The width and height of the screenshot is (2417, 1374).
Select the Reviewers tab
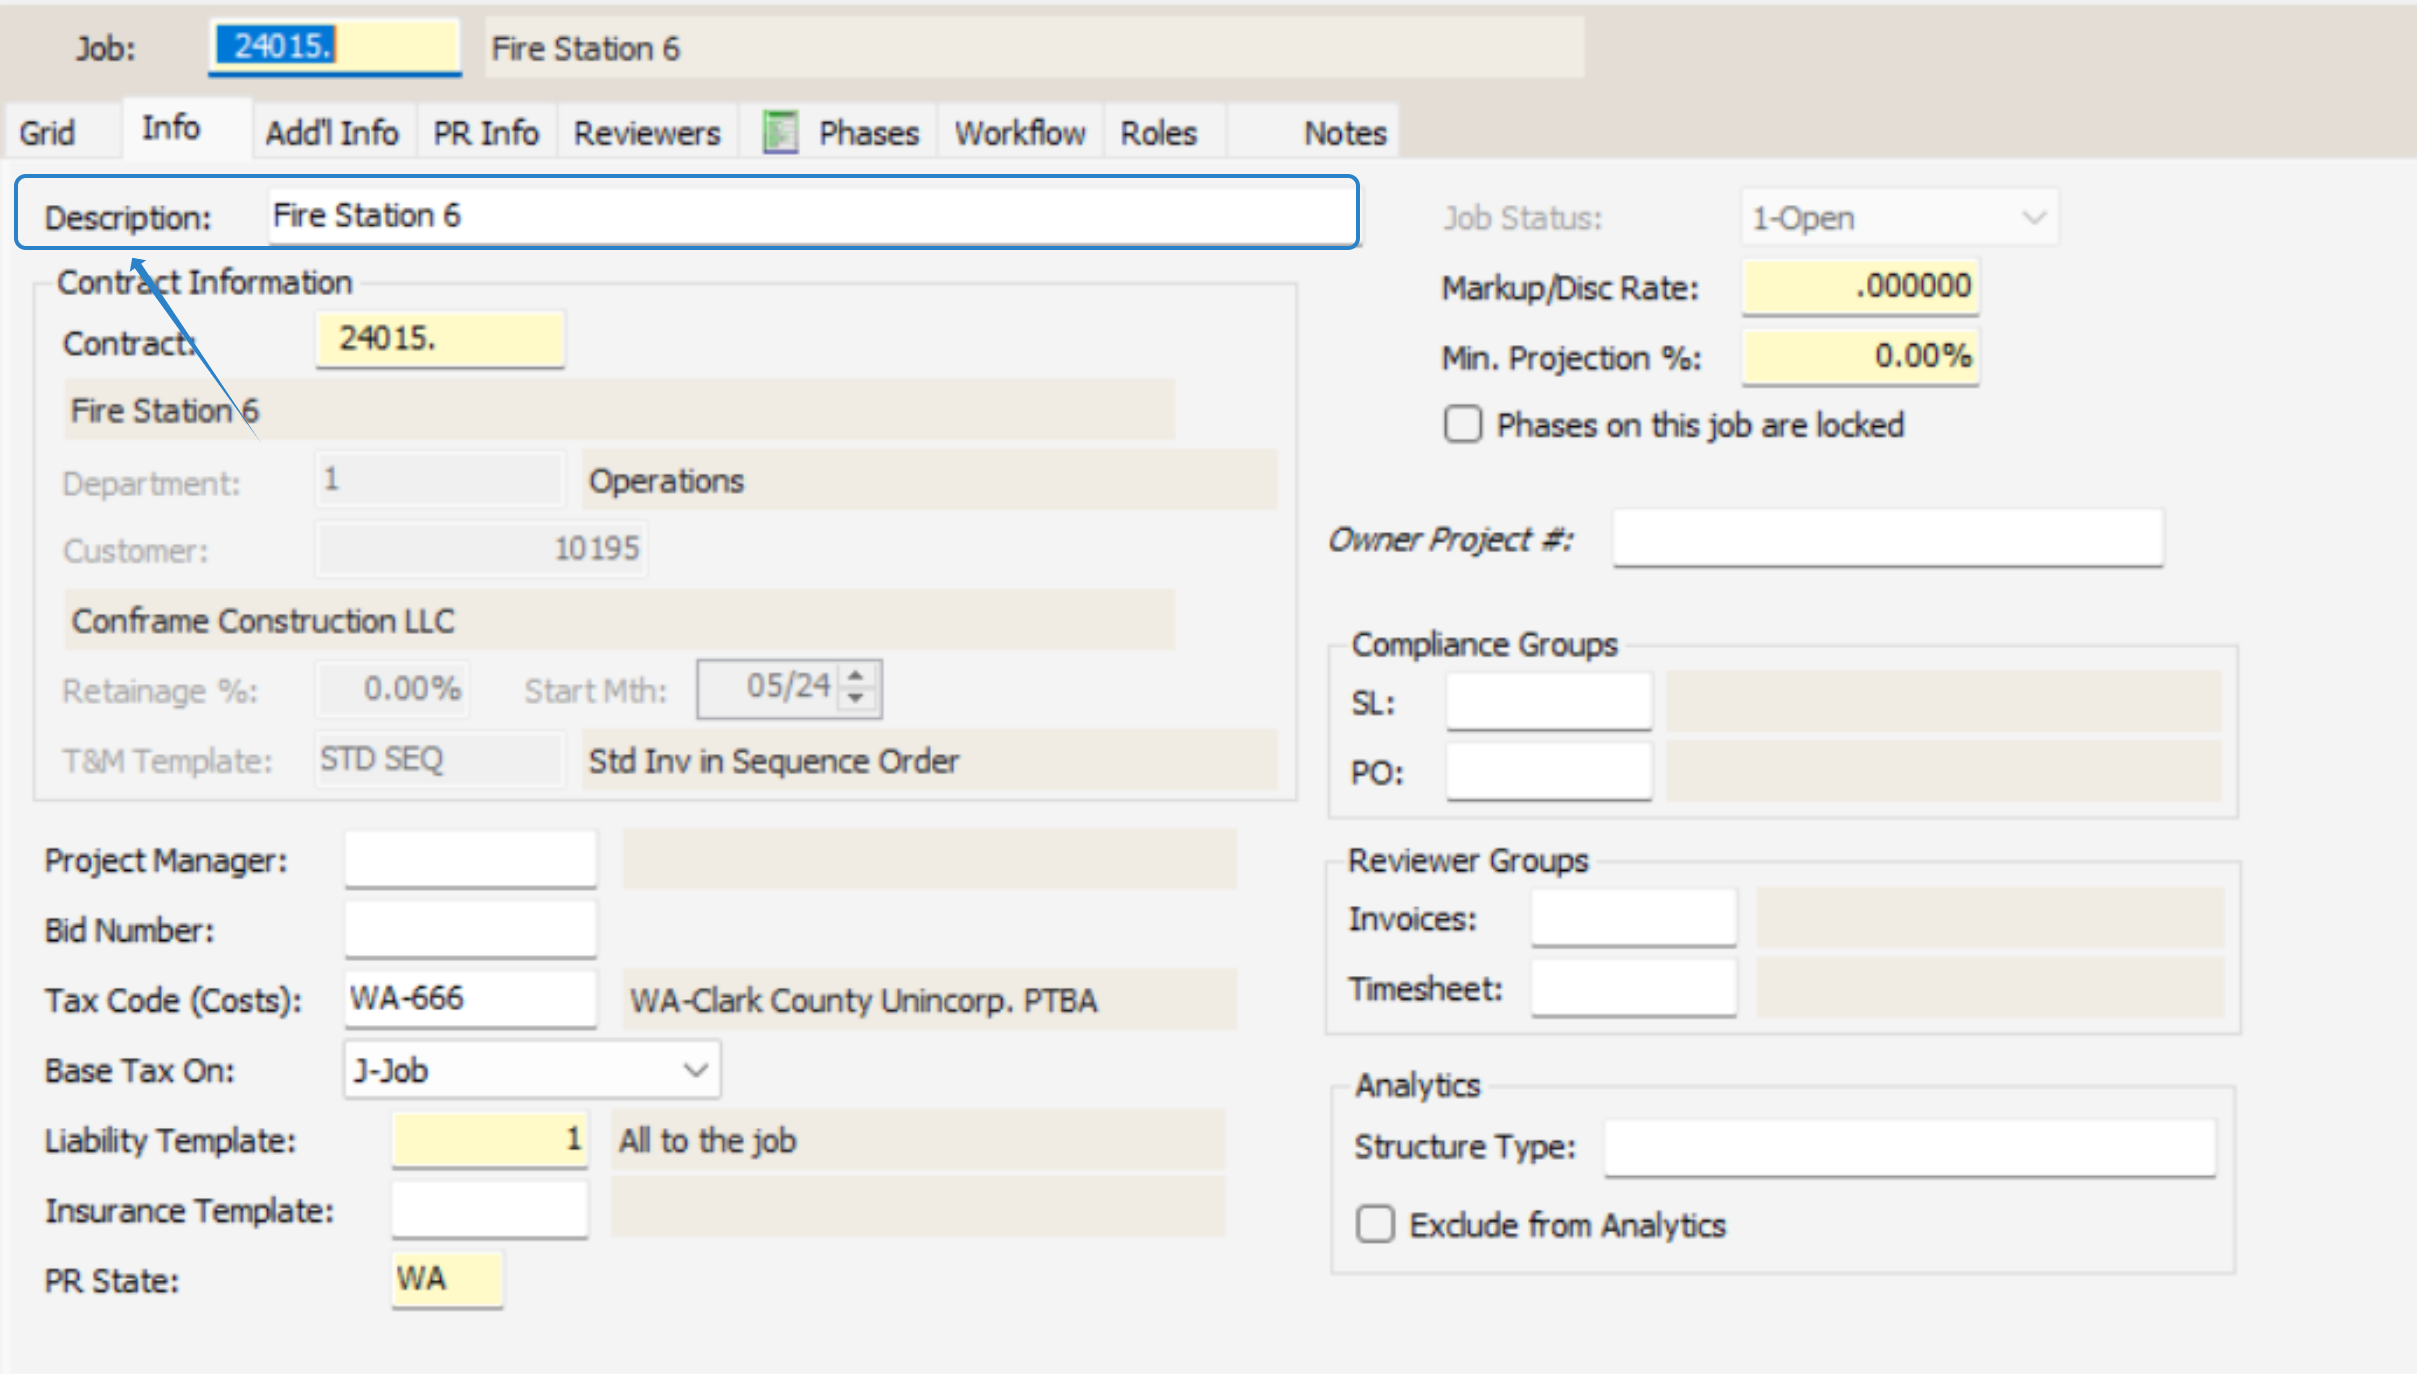(x=647, y=132)
